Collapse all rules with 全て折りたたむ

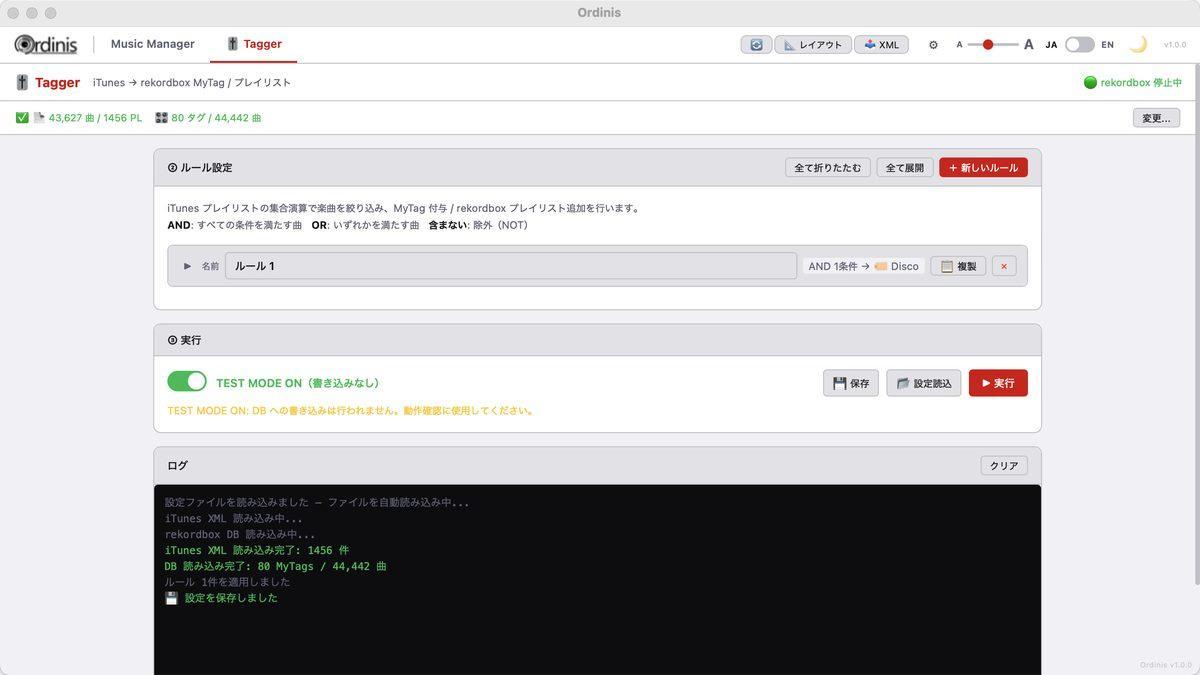pyautogui.click(x=827, y=168)
